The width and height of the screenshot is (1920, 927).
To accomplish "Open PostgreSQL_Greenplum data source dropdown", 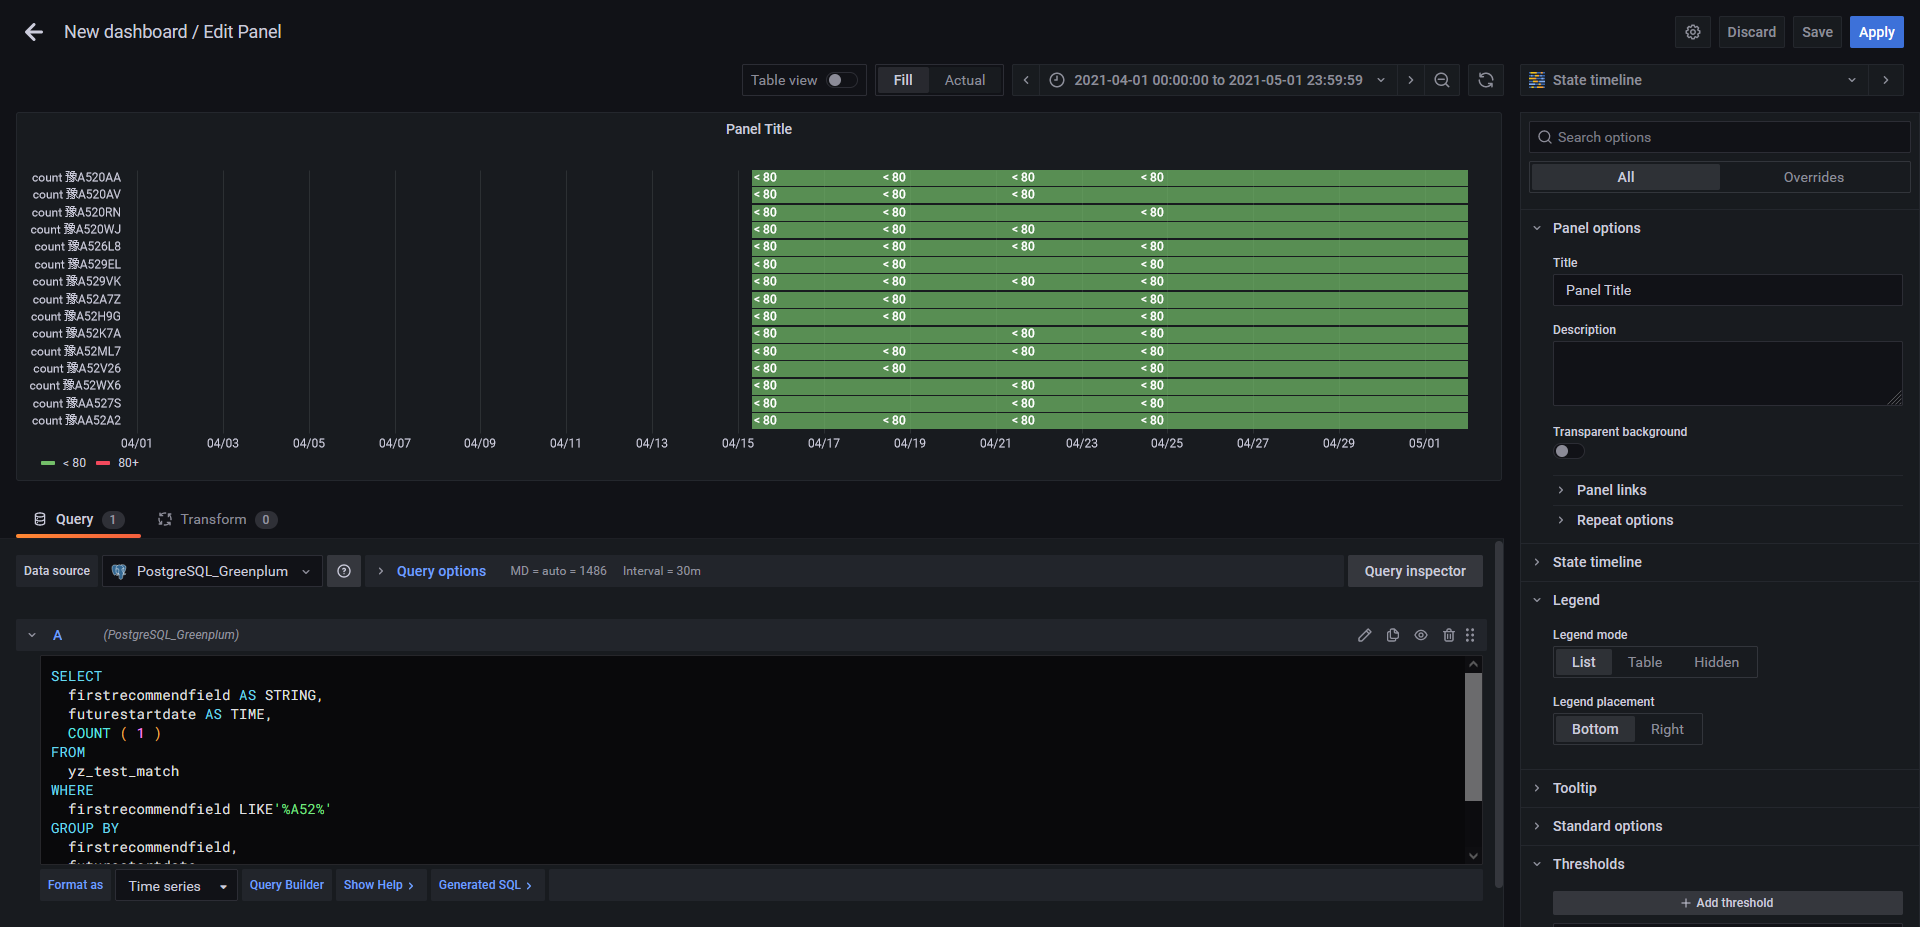I will tap(212, 571).
